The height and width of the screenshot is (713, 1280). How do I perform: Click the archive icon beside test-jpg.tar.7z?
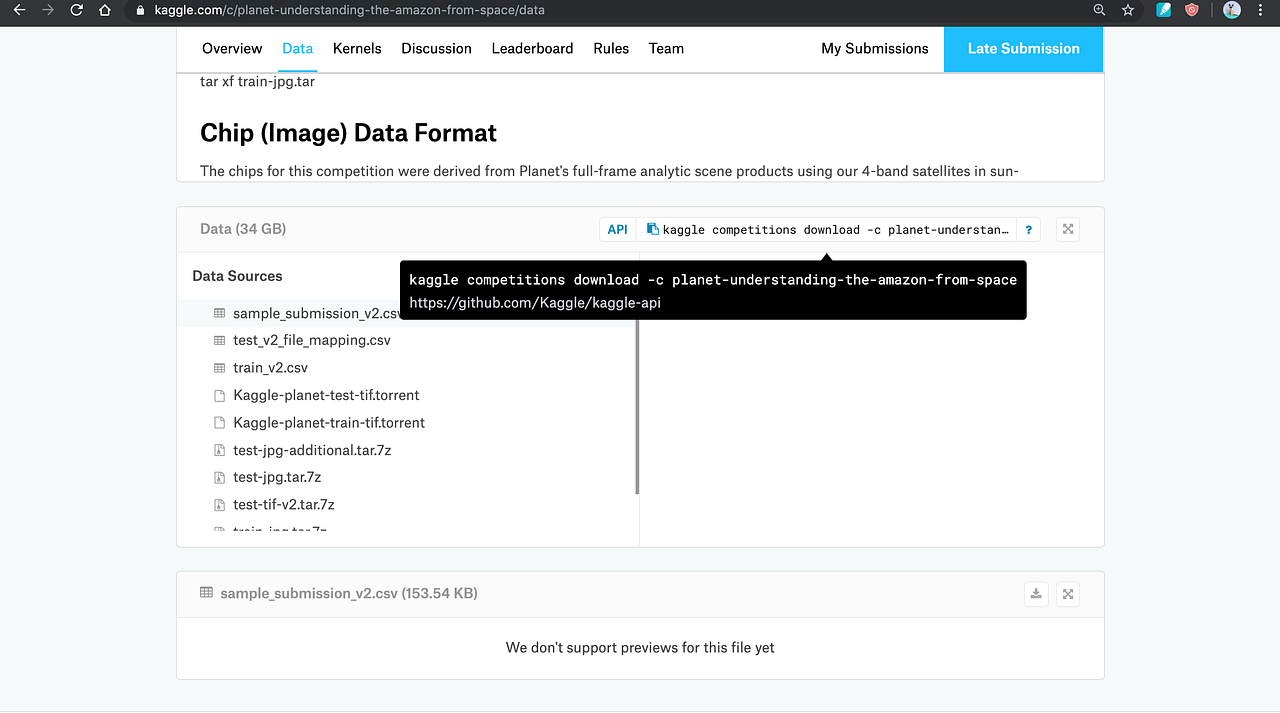tap(218, 477)
